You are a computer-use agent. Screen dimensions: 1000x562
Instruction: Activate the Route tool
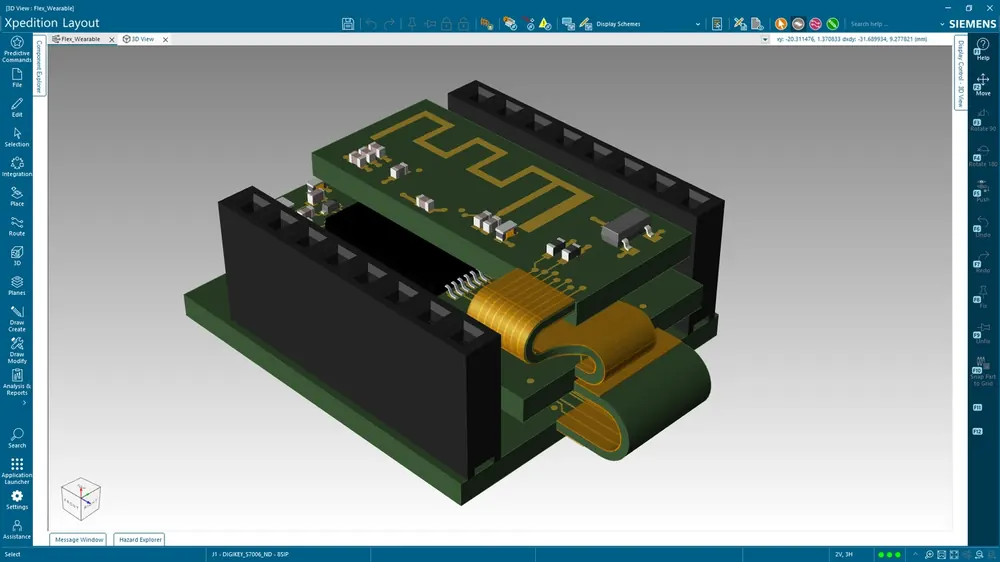pyautogui.click(x=17, y=226)
